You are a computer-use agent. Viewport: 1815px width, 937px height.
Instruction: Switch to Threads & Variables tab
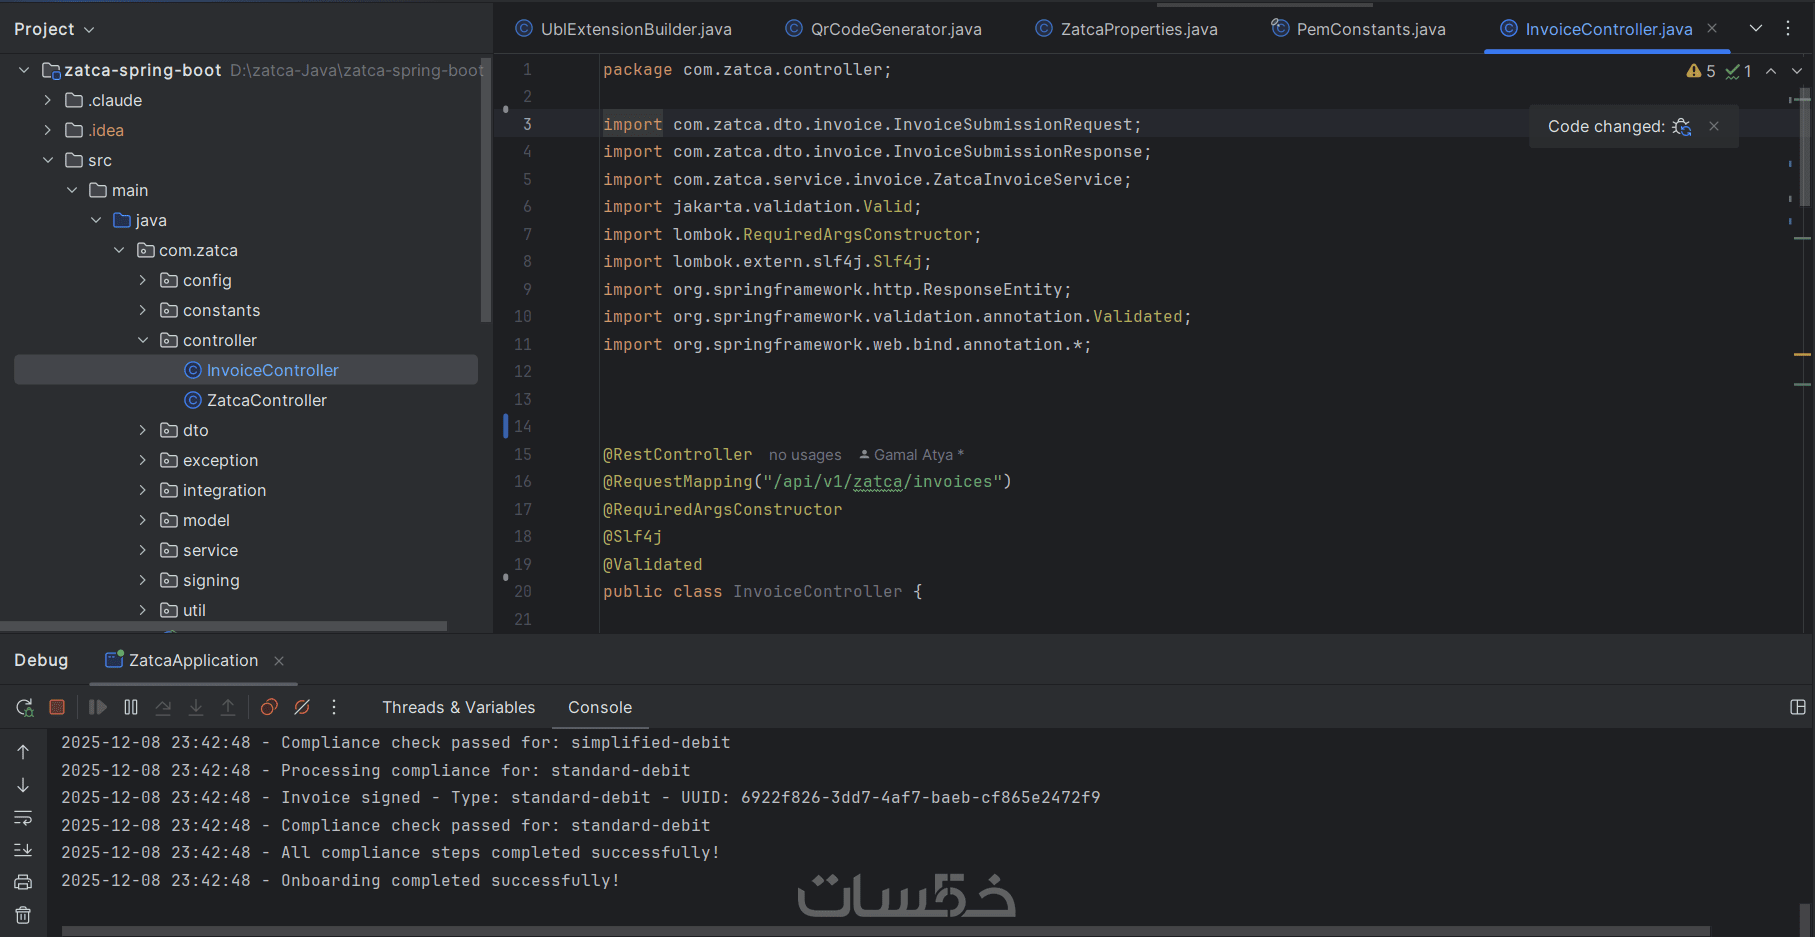[x=458, y=708]
